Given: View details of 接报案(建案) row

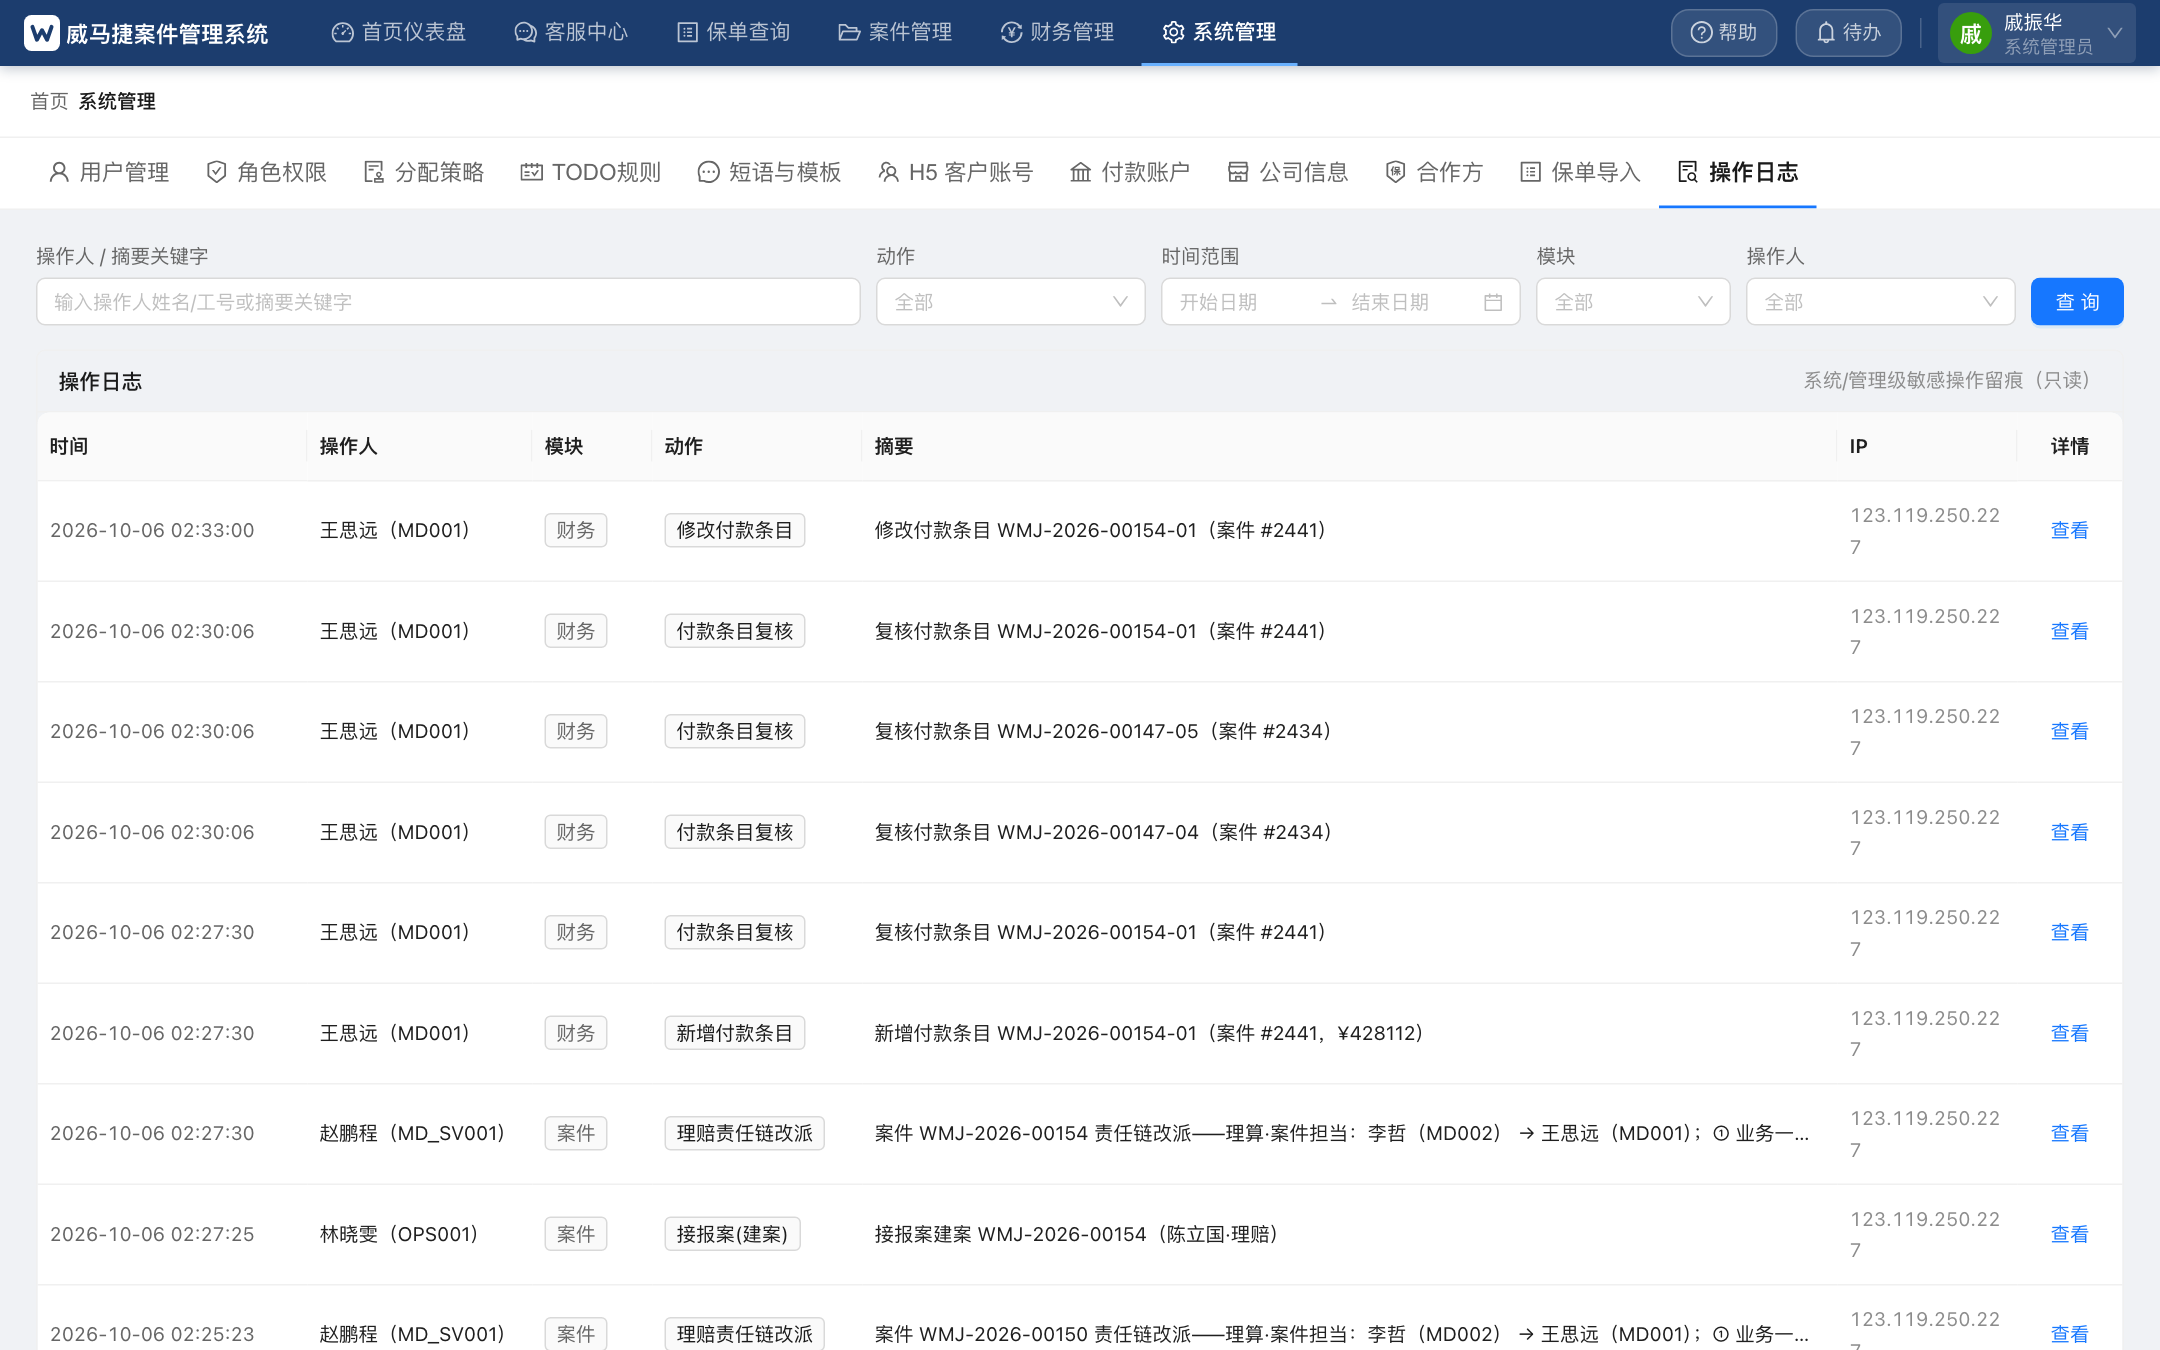Looking at the screenshot, I should (2069, 1234).
